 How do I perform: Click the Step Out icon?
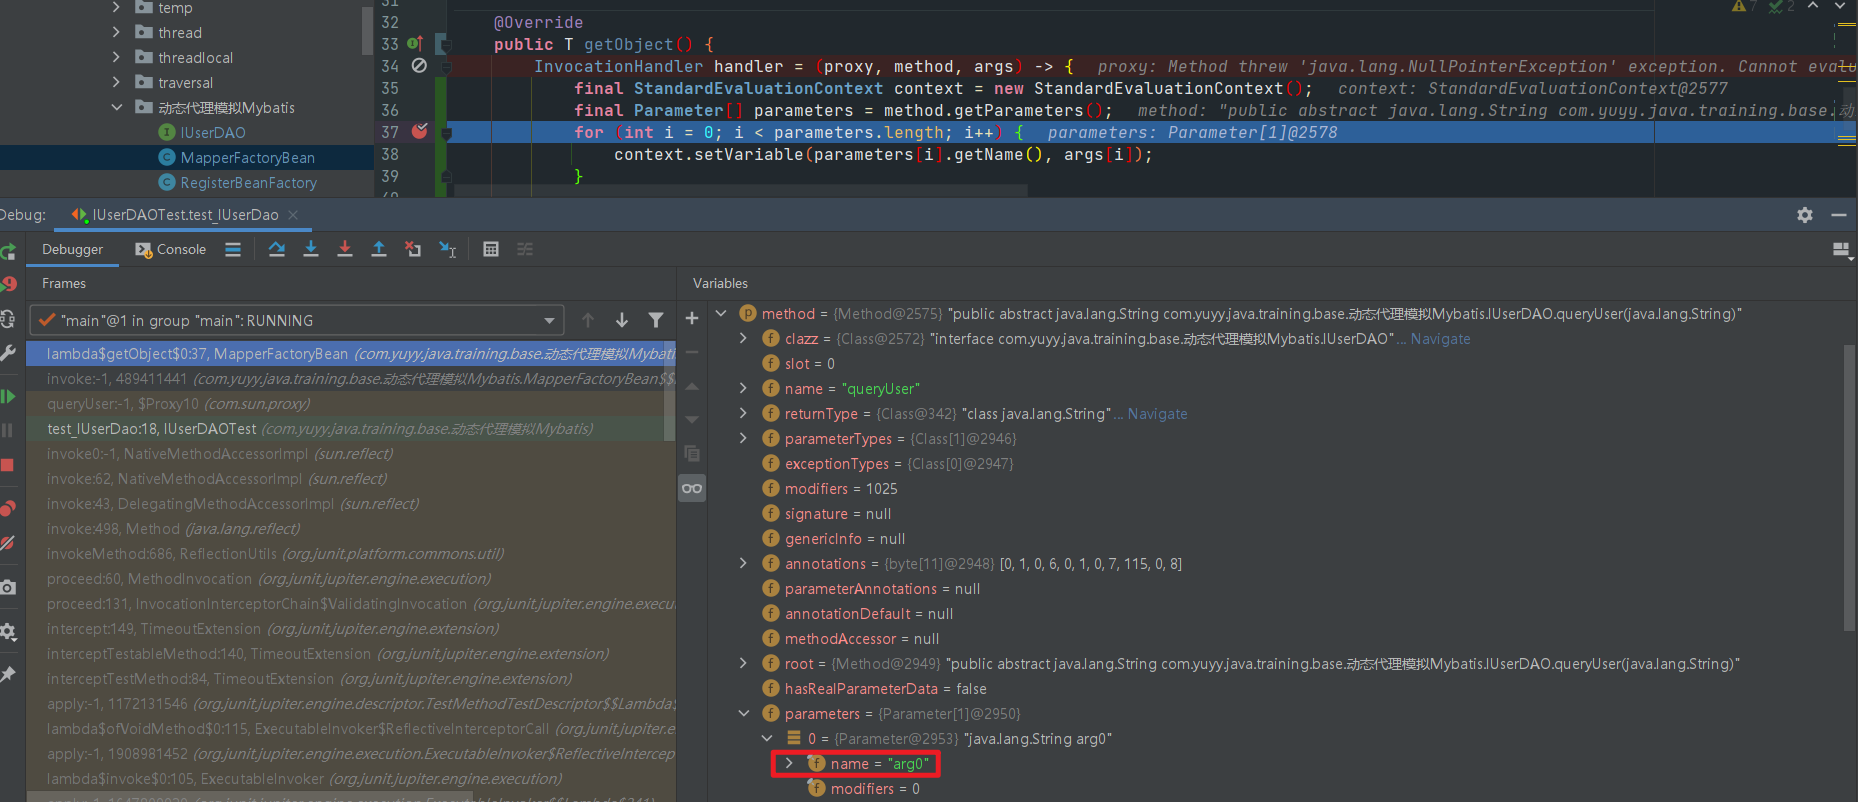click(x=379, y=249)
